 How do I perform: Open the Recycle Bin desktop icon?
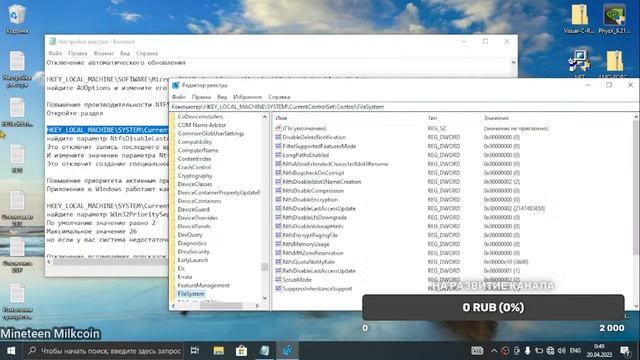[x=17, y=19]
